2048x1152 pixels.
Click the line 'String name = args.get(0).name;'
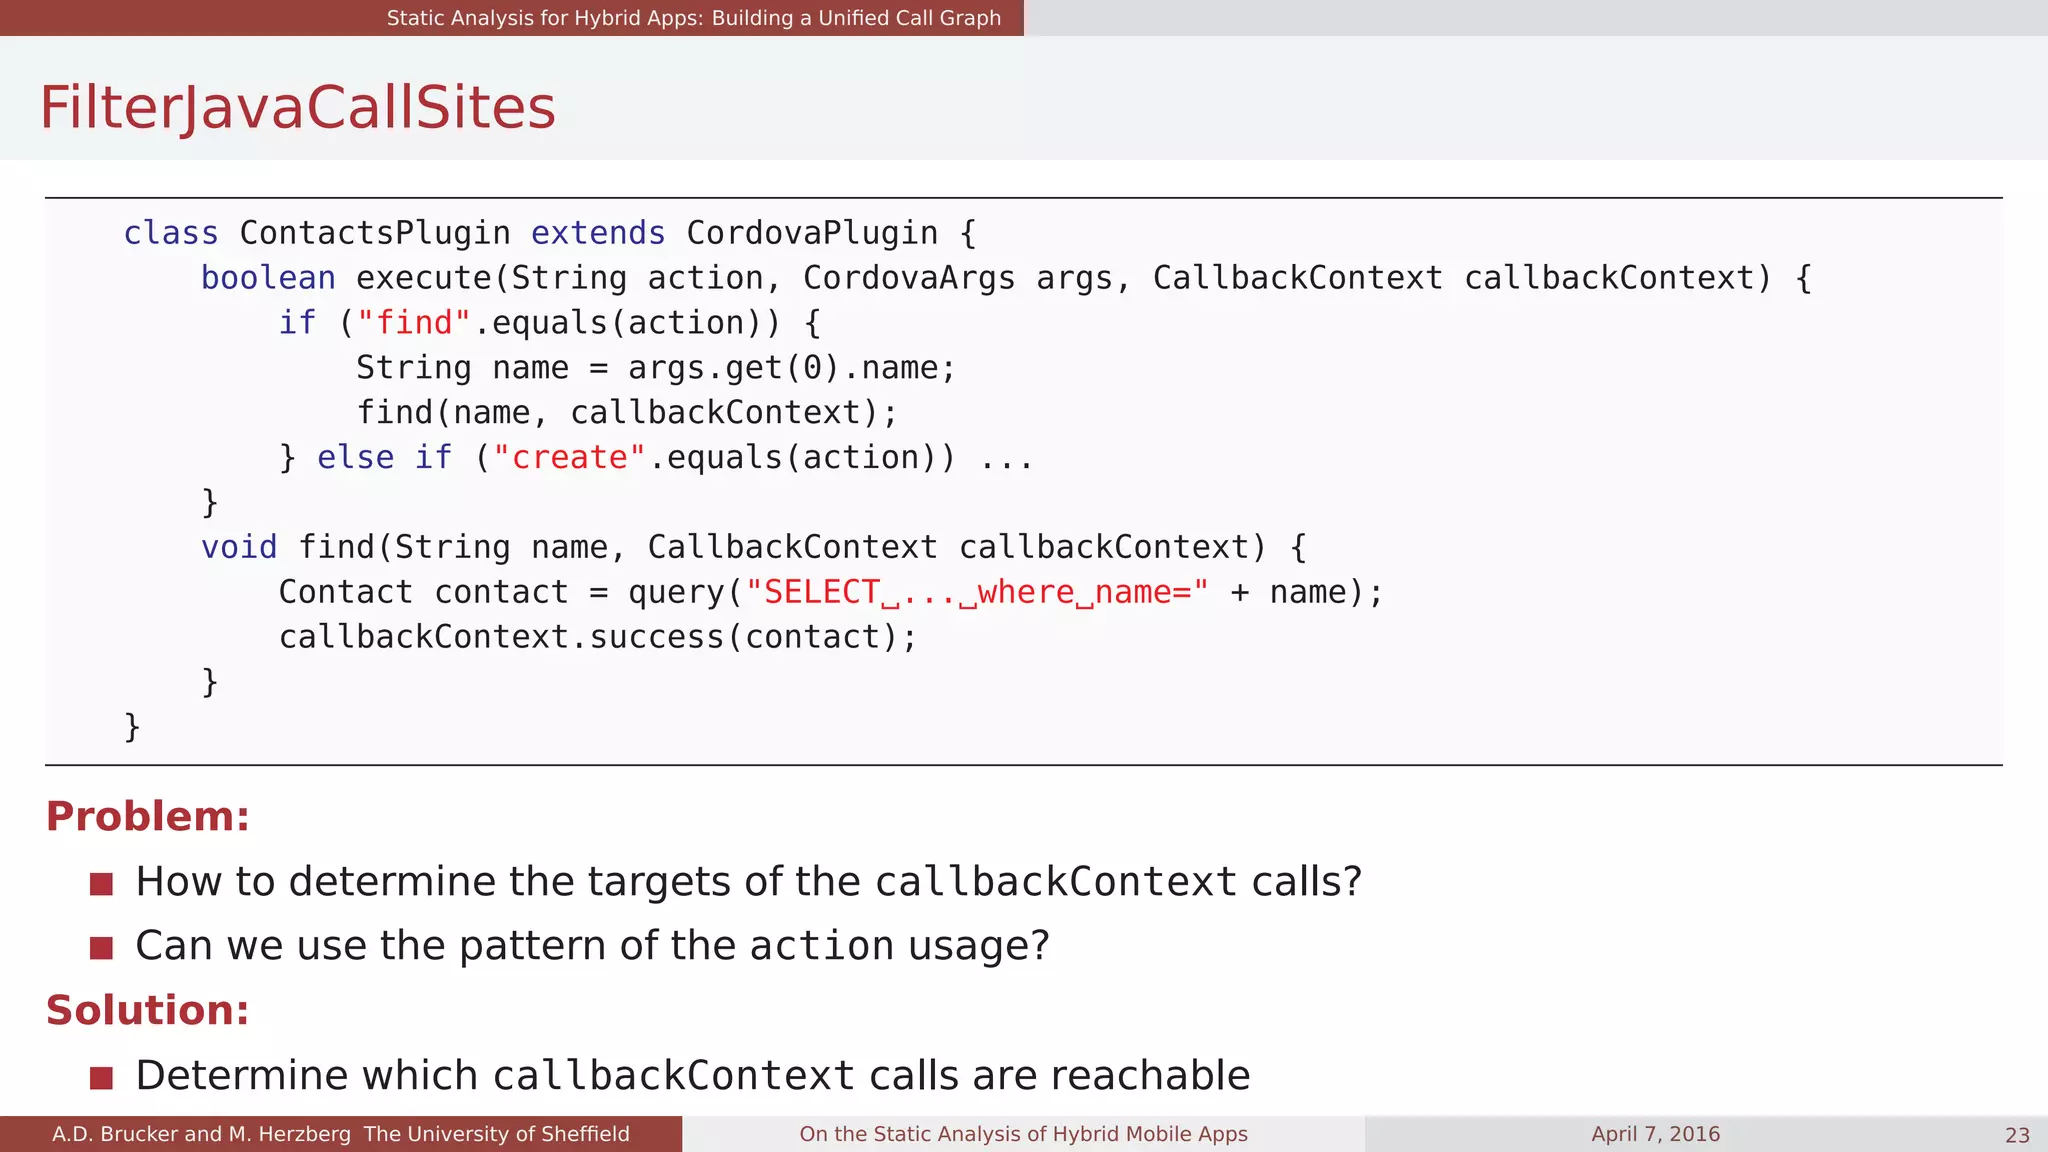tap(656, 368)
